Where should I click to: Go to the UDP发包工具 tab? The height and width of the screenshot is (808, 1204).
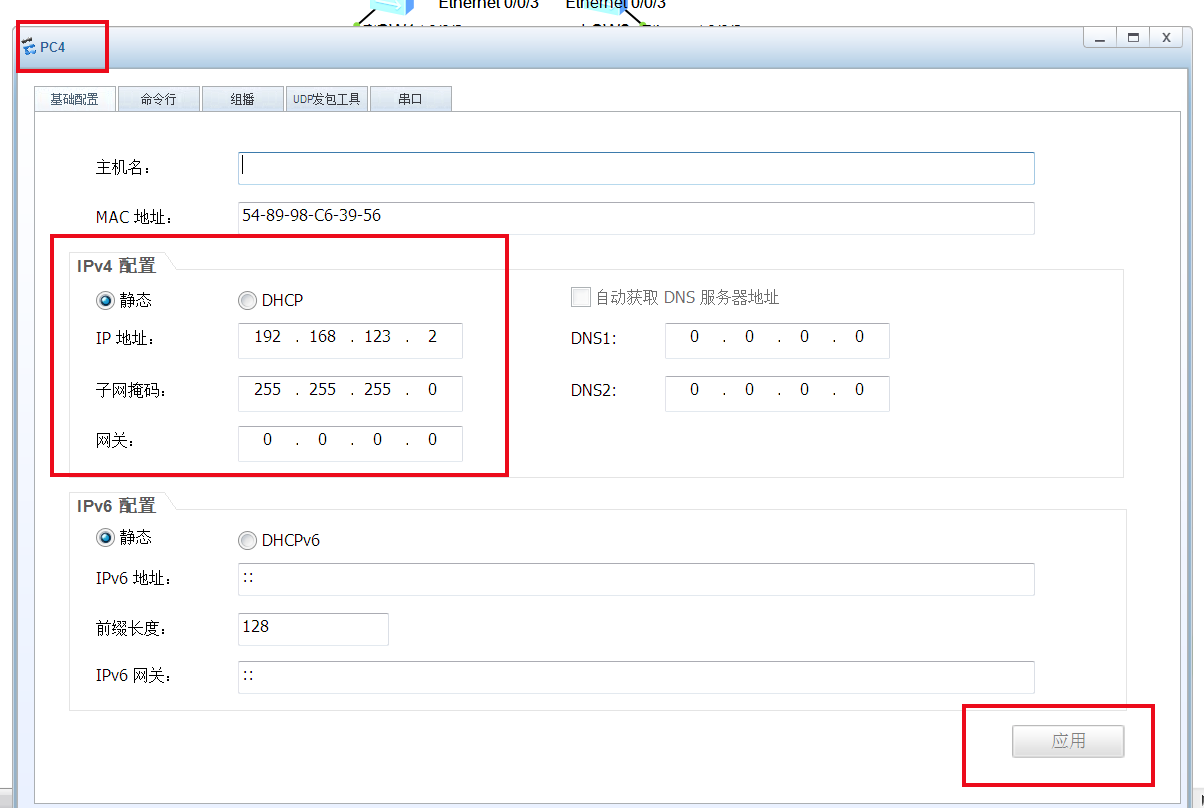pyautogui.click(x=326, y=99)
